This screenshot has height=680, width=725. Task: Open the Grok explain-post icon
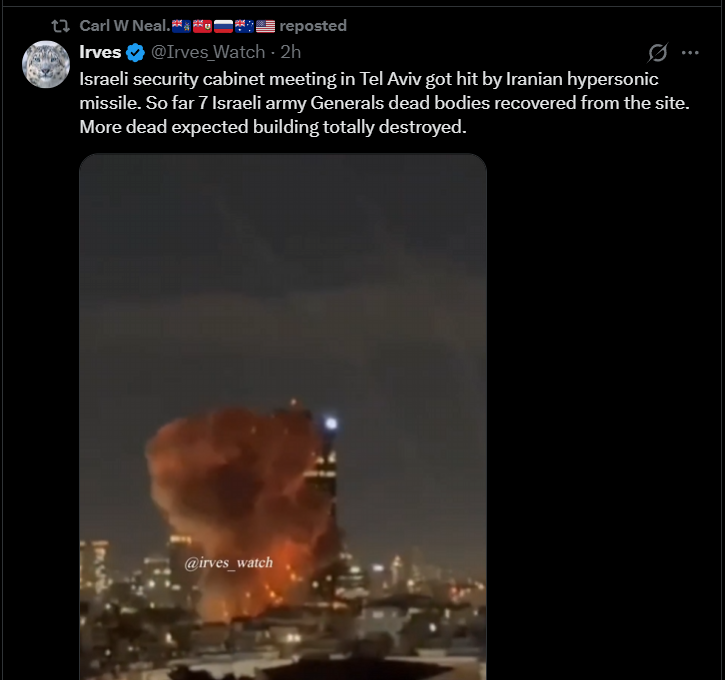tap(657, 52)
